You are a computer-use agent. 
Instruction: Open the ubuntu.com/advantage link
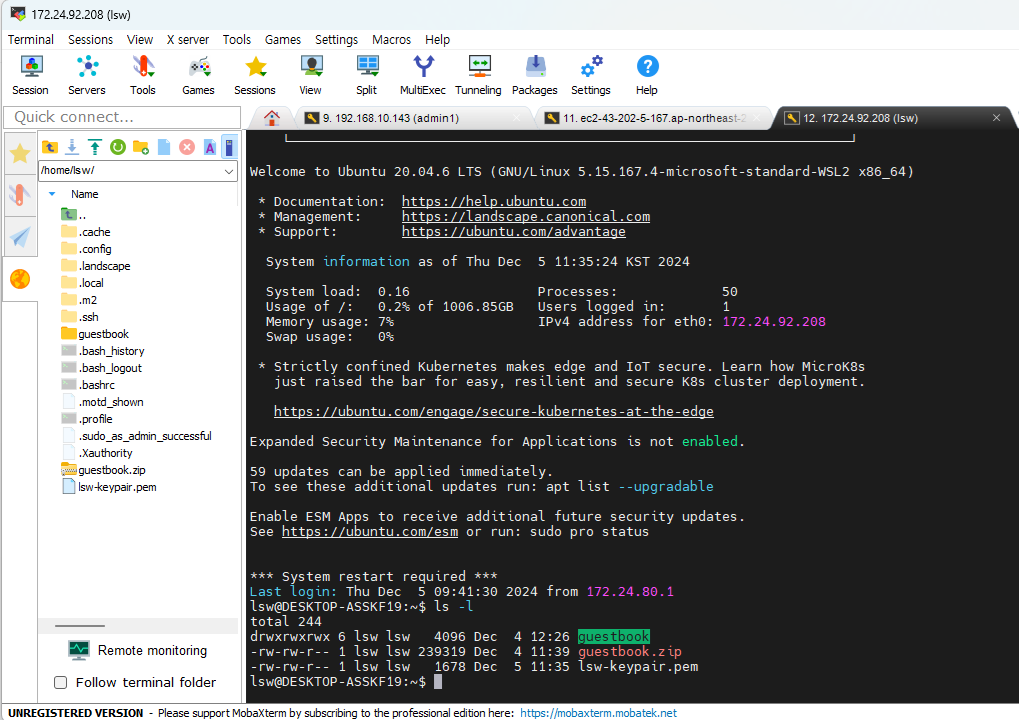point(513,231)
